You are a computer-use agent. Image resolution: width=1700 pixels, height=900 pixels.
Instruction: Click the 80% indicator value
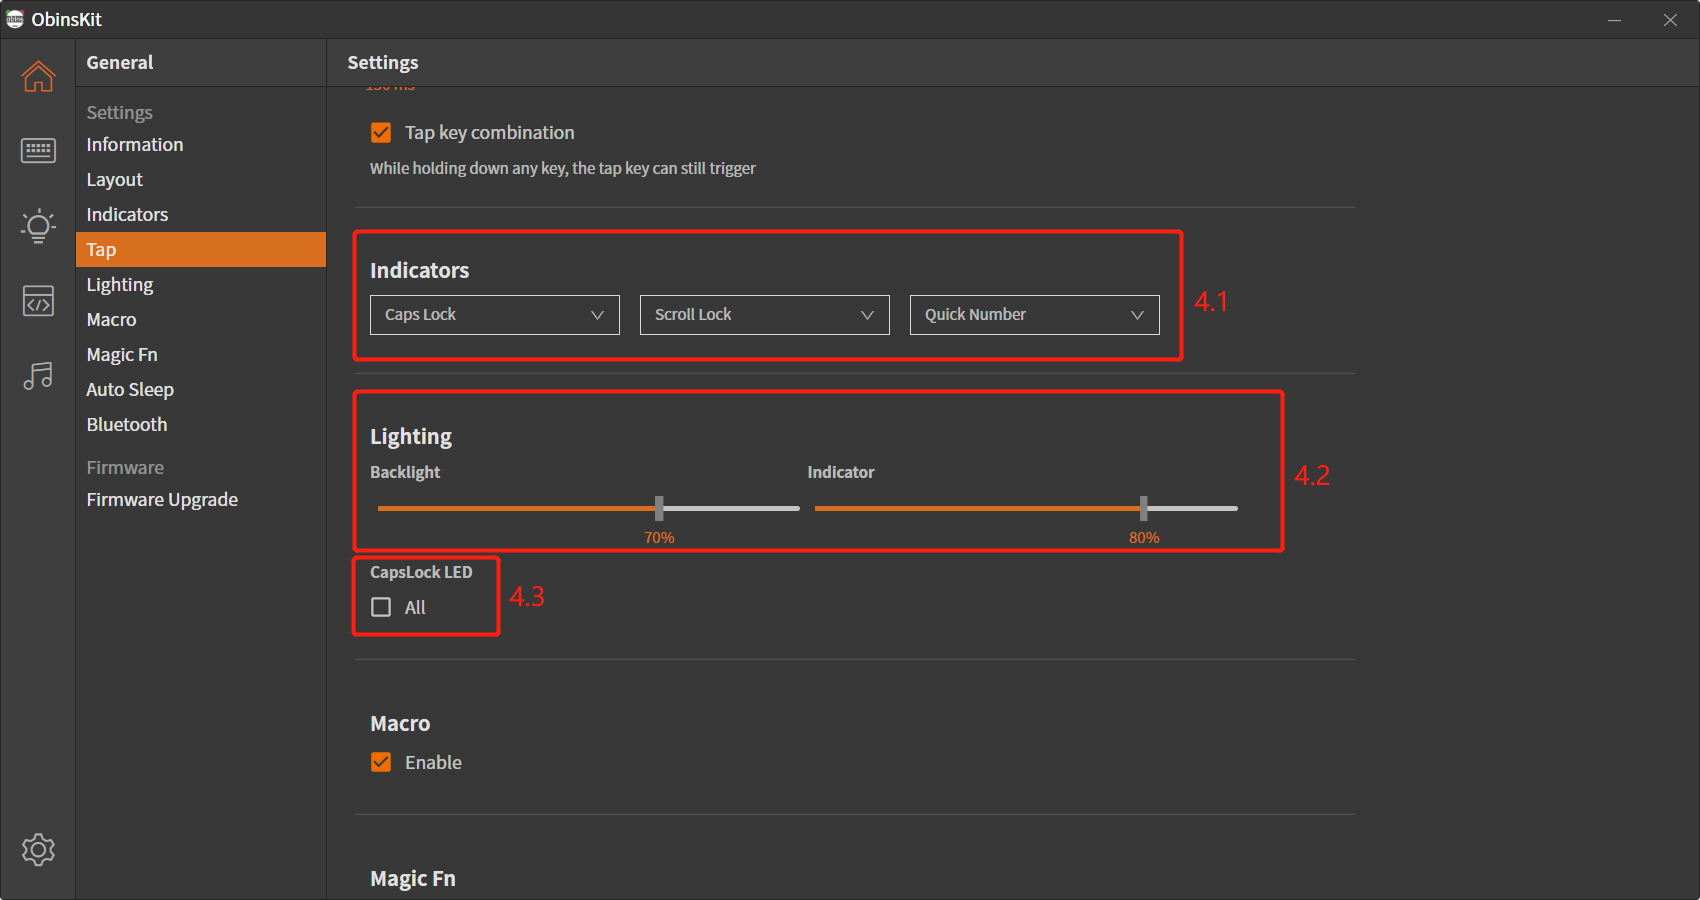pos(1144,537)
